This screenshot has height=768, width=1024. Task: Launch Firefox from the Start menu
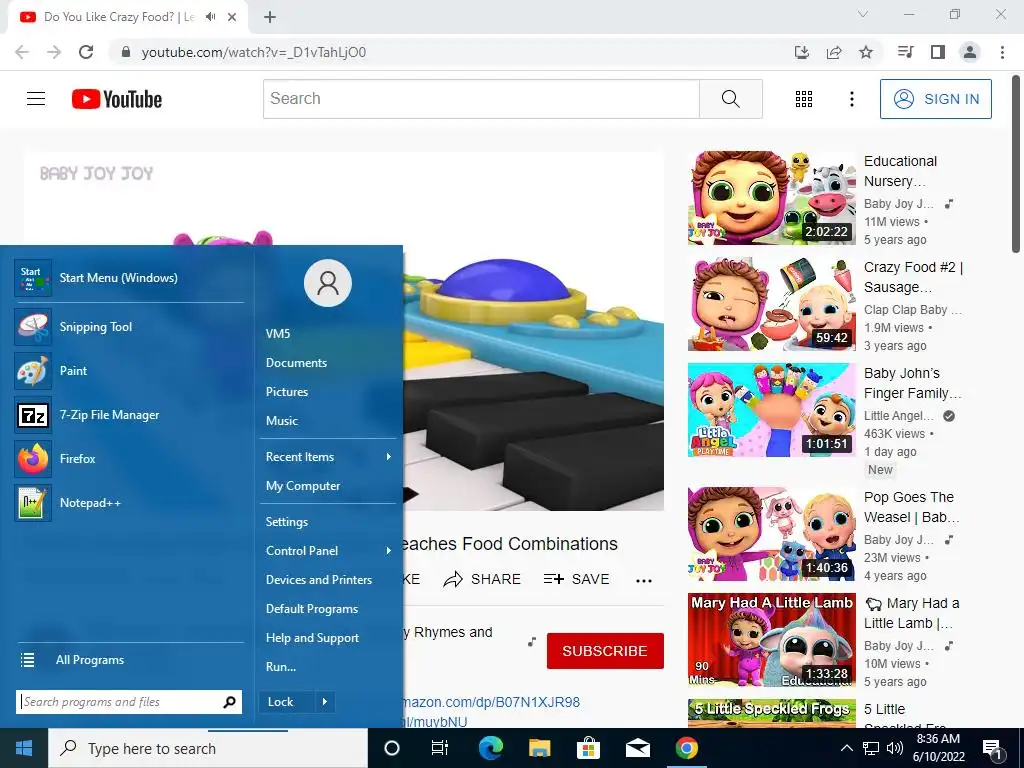pyautogui.click(x=33, y=458)
